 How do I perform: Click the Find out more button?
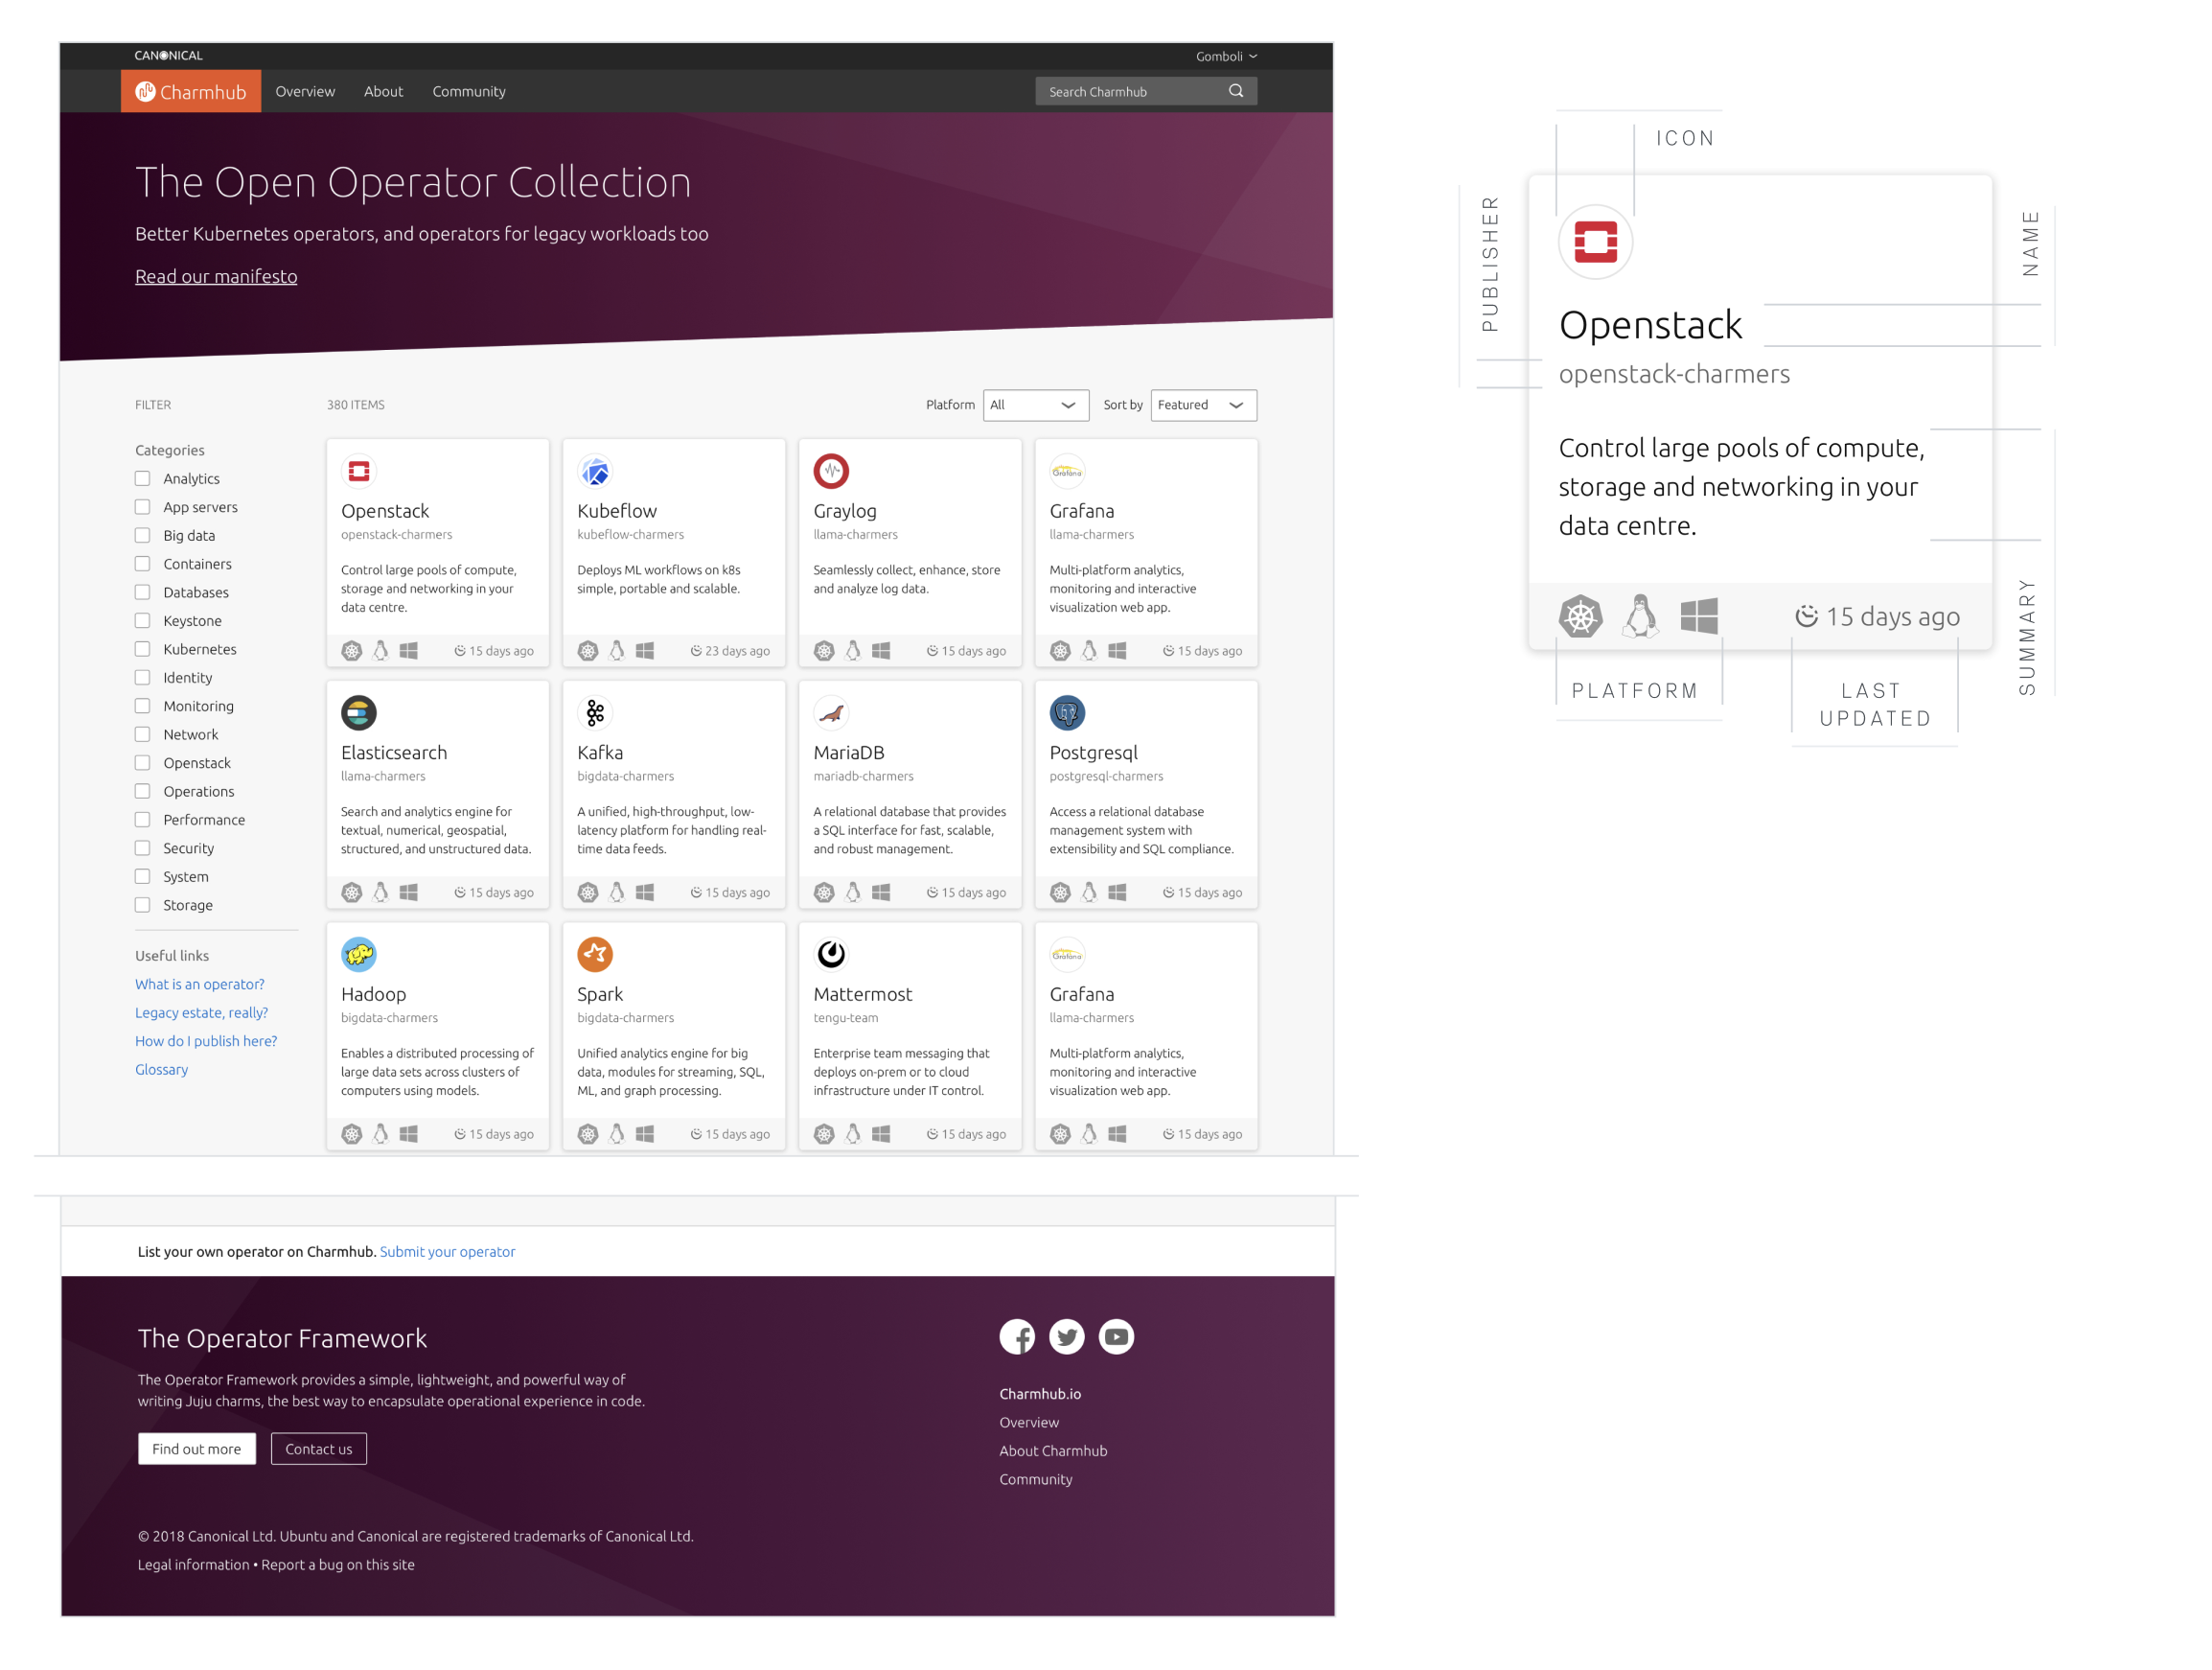[x=197, y=1449]
